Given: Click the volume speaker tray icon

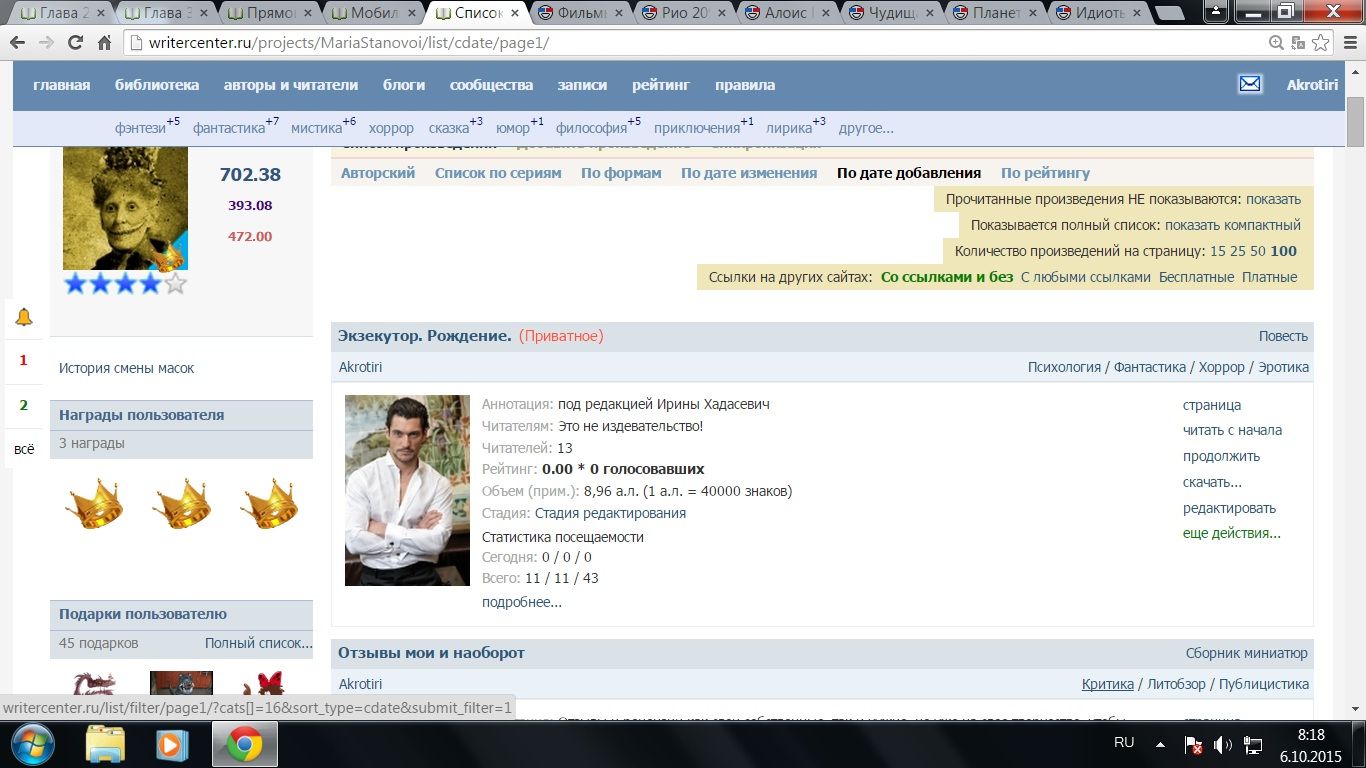Looking at the screenshot, I should tap(1222, 744).
